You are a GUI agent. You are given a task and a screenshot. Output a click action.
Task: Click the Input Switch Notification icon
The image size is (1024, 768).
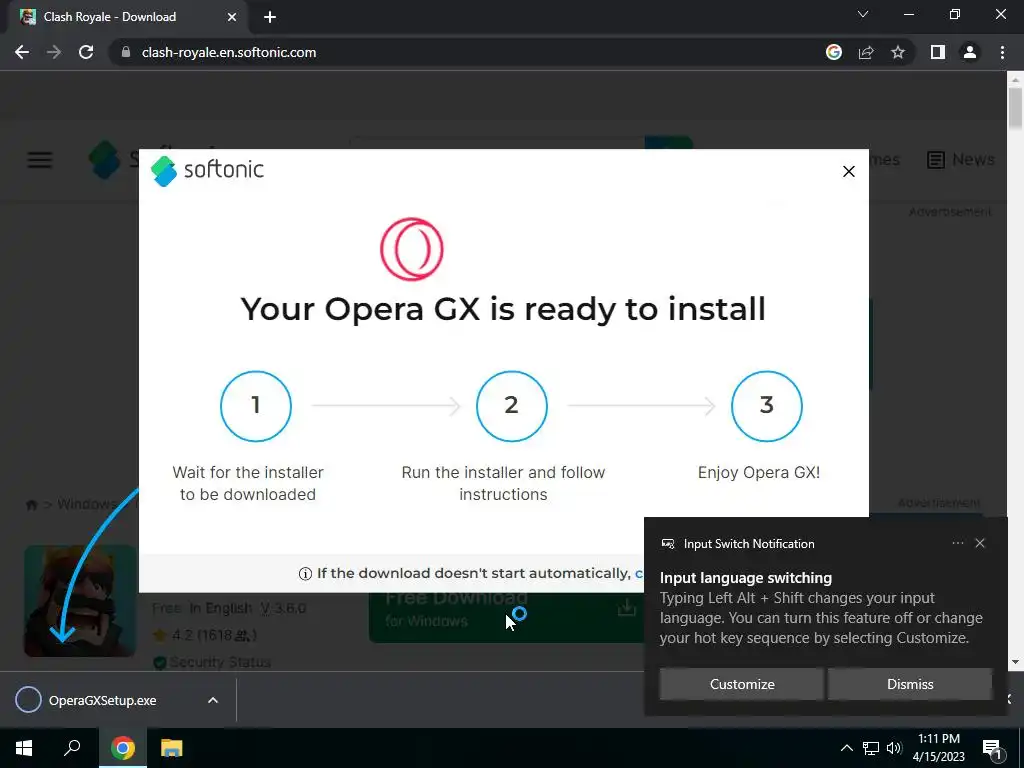click(667, 543)
